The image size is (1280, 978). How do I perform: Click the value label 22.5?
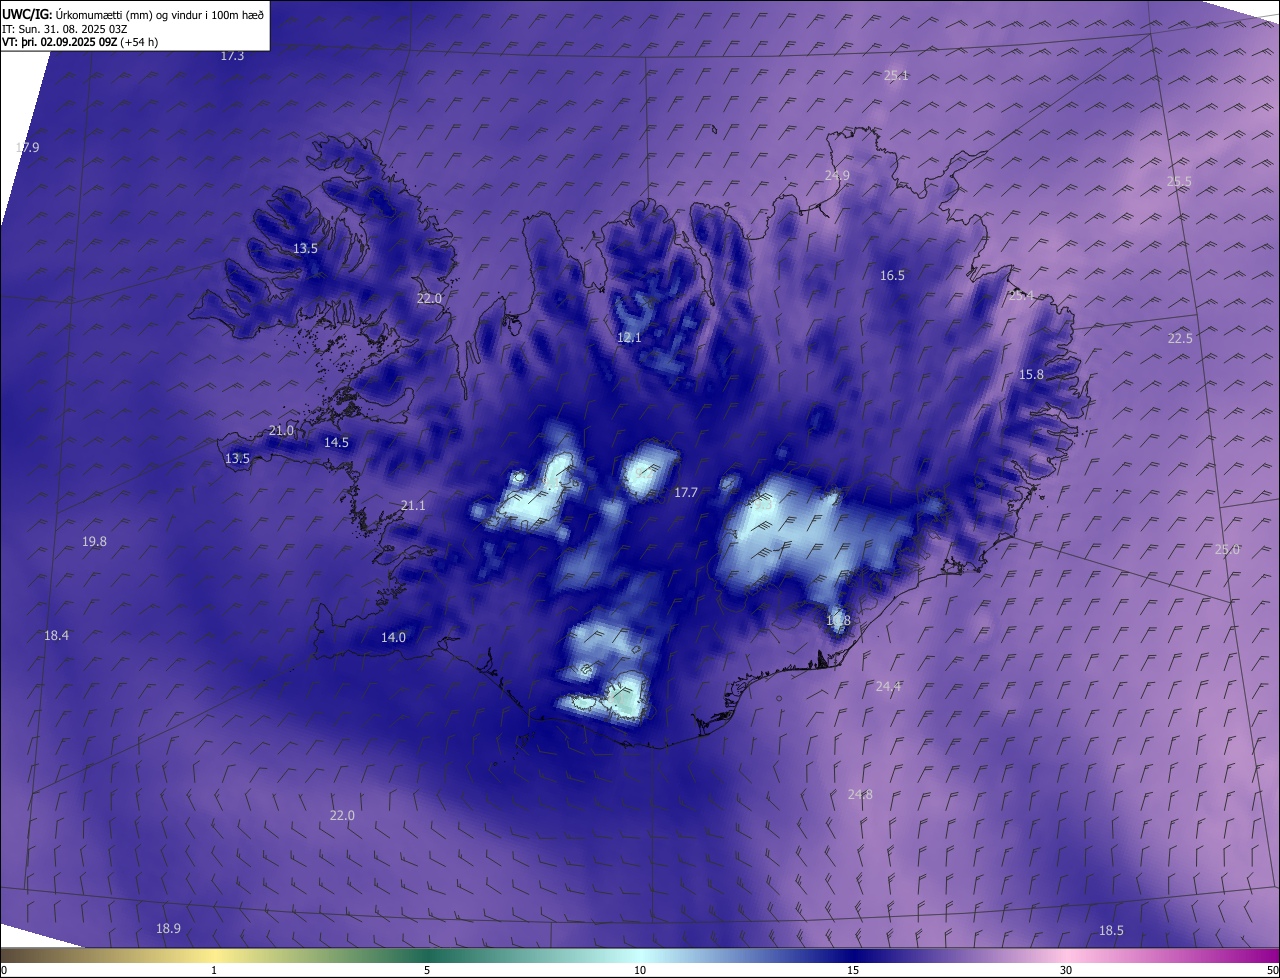(x=1180, y=338)
